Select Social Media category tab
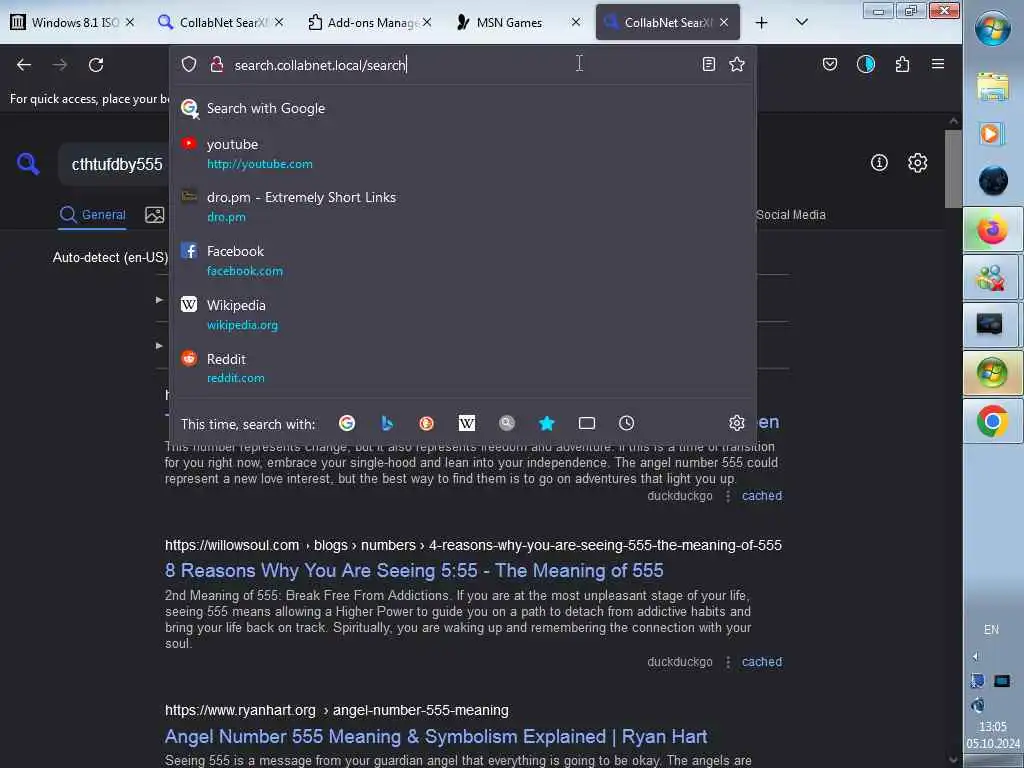Viewport: 1024px width, 768px height. pyautogui.click(x=790, y=215)
